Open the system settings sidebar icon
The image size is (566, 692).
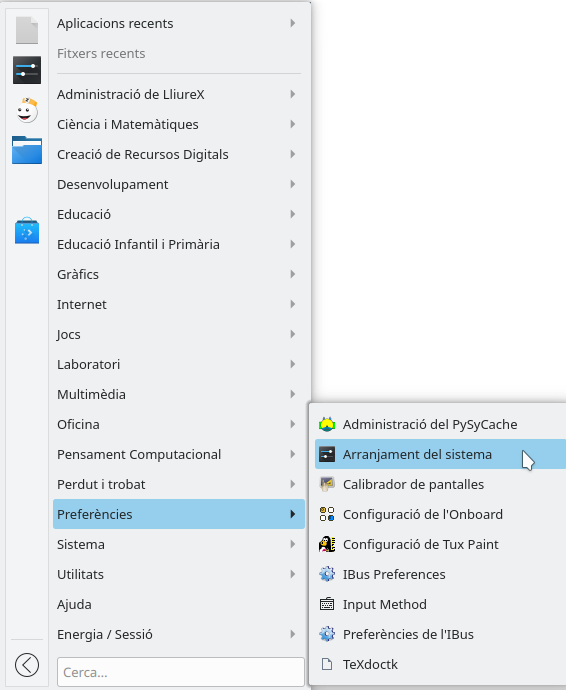click(27, 70)
